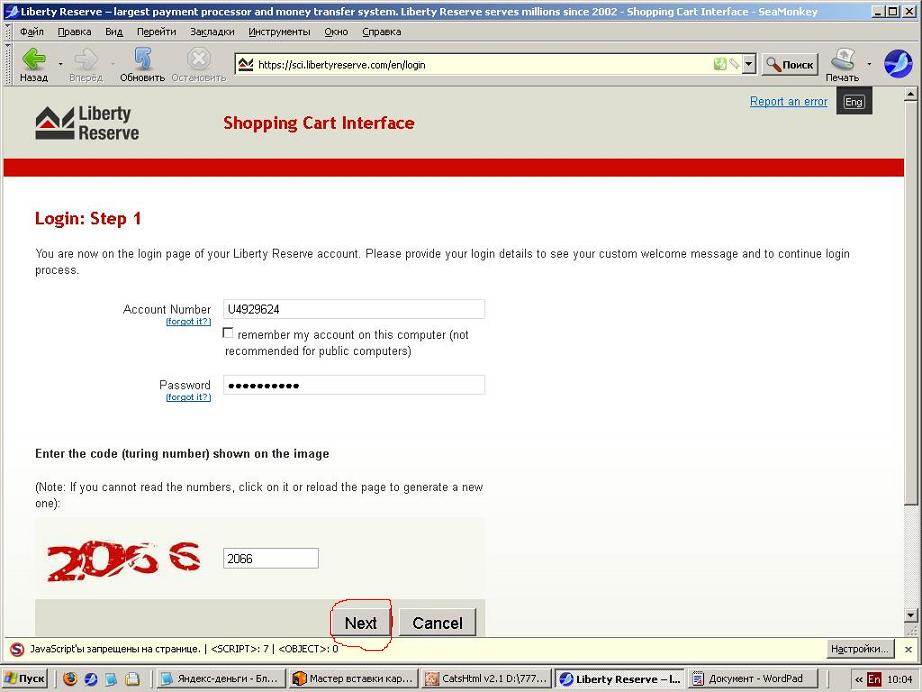Open the URL bar history dropdown
Screen dimensions: 922x692
tap(749, 64)
